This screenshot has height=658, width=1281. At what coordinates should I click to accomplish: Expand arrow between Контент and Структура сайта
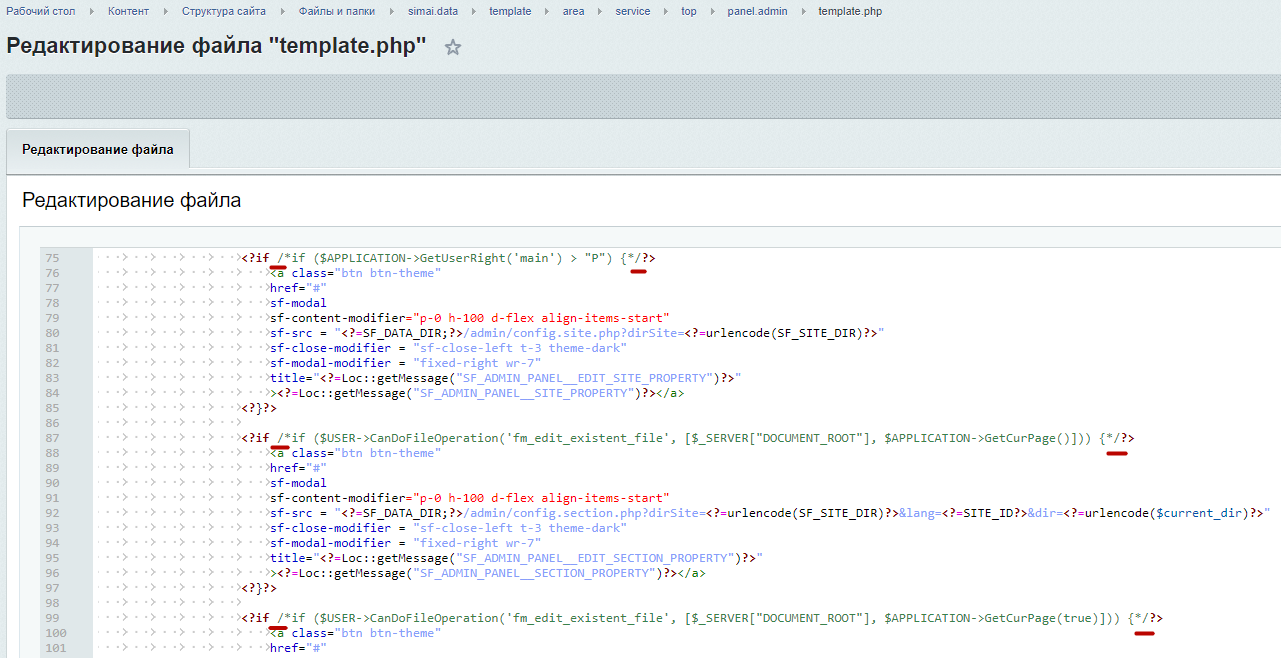165,11
